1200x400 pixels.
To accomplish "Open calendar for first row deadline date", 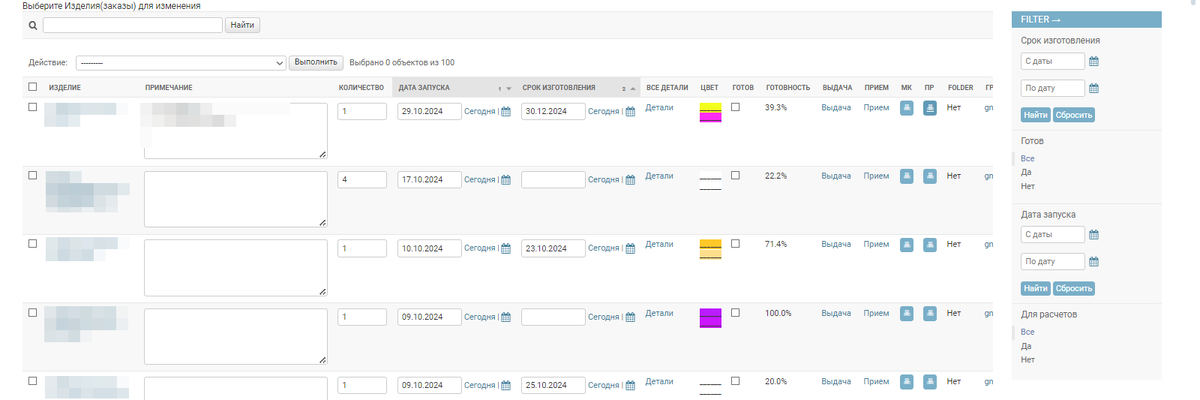I will click(630, 111).
